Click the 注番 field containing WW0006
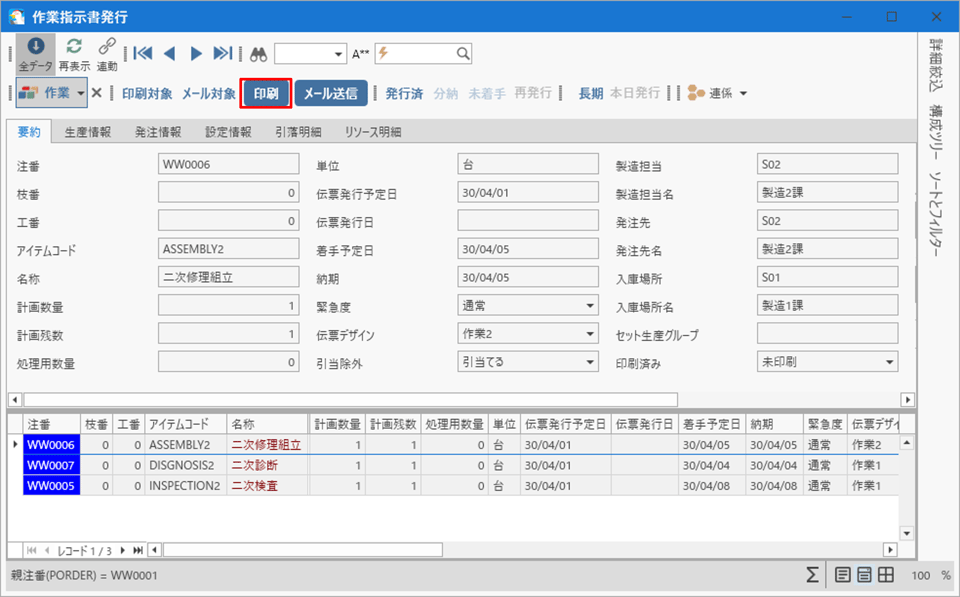Image resolution: width=960 pixels, height=597 pixels. [x=228, y=164]
